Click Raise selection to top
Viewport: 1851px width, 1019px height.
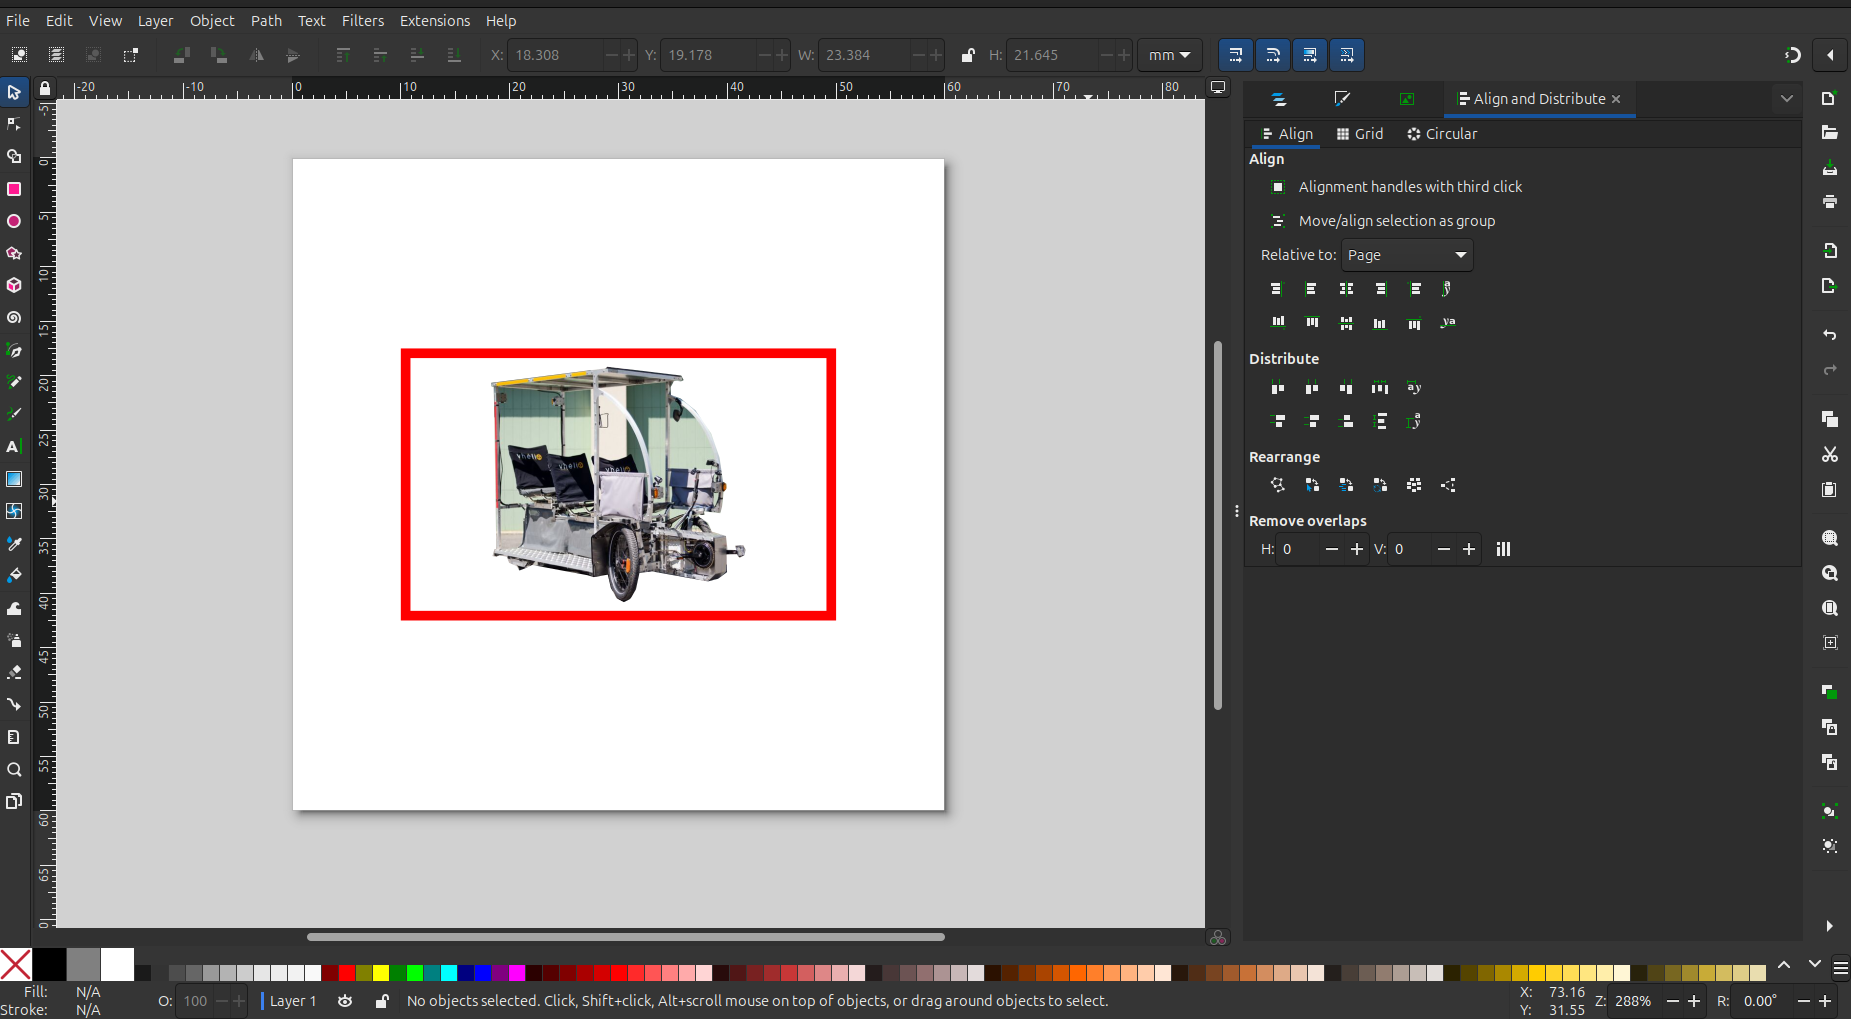pos(343,55)
